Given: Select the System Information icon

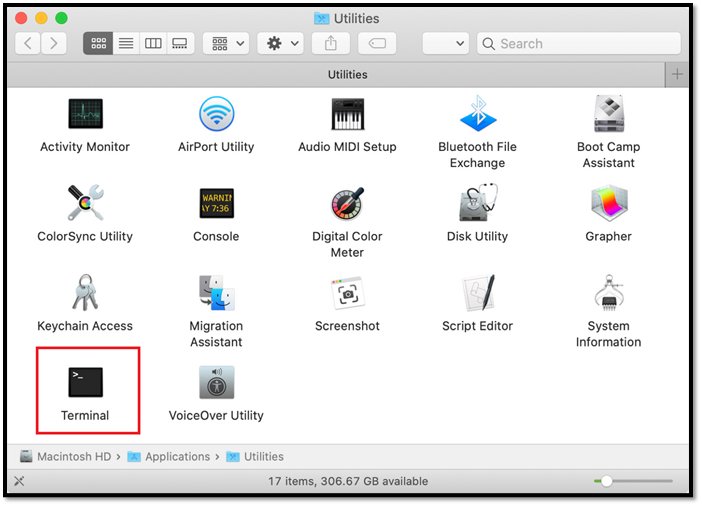Looking at the screenshot, I should pyautogui.click(x=608, y=292).
